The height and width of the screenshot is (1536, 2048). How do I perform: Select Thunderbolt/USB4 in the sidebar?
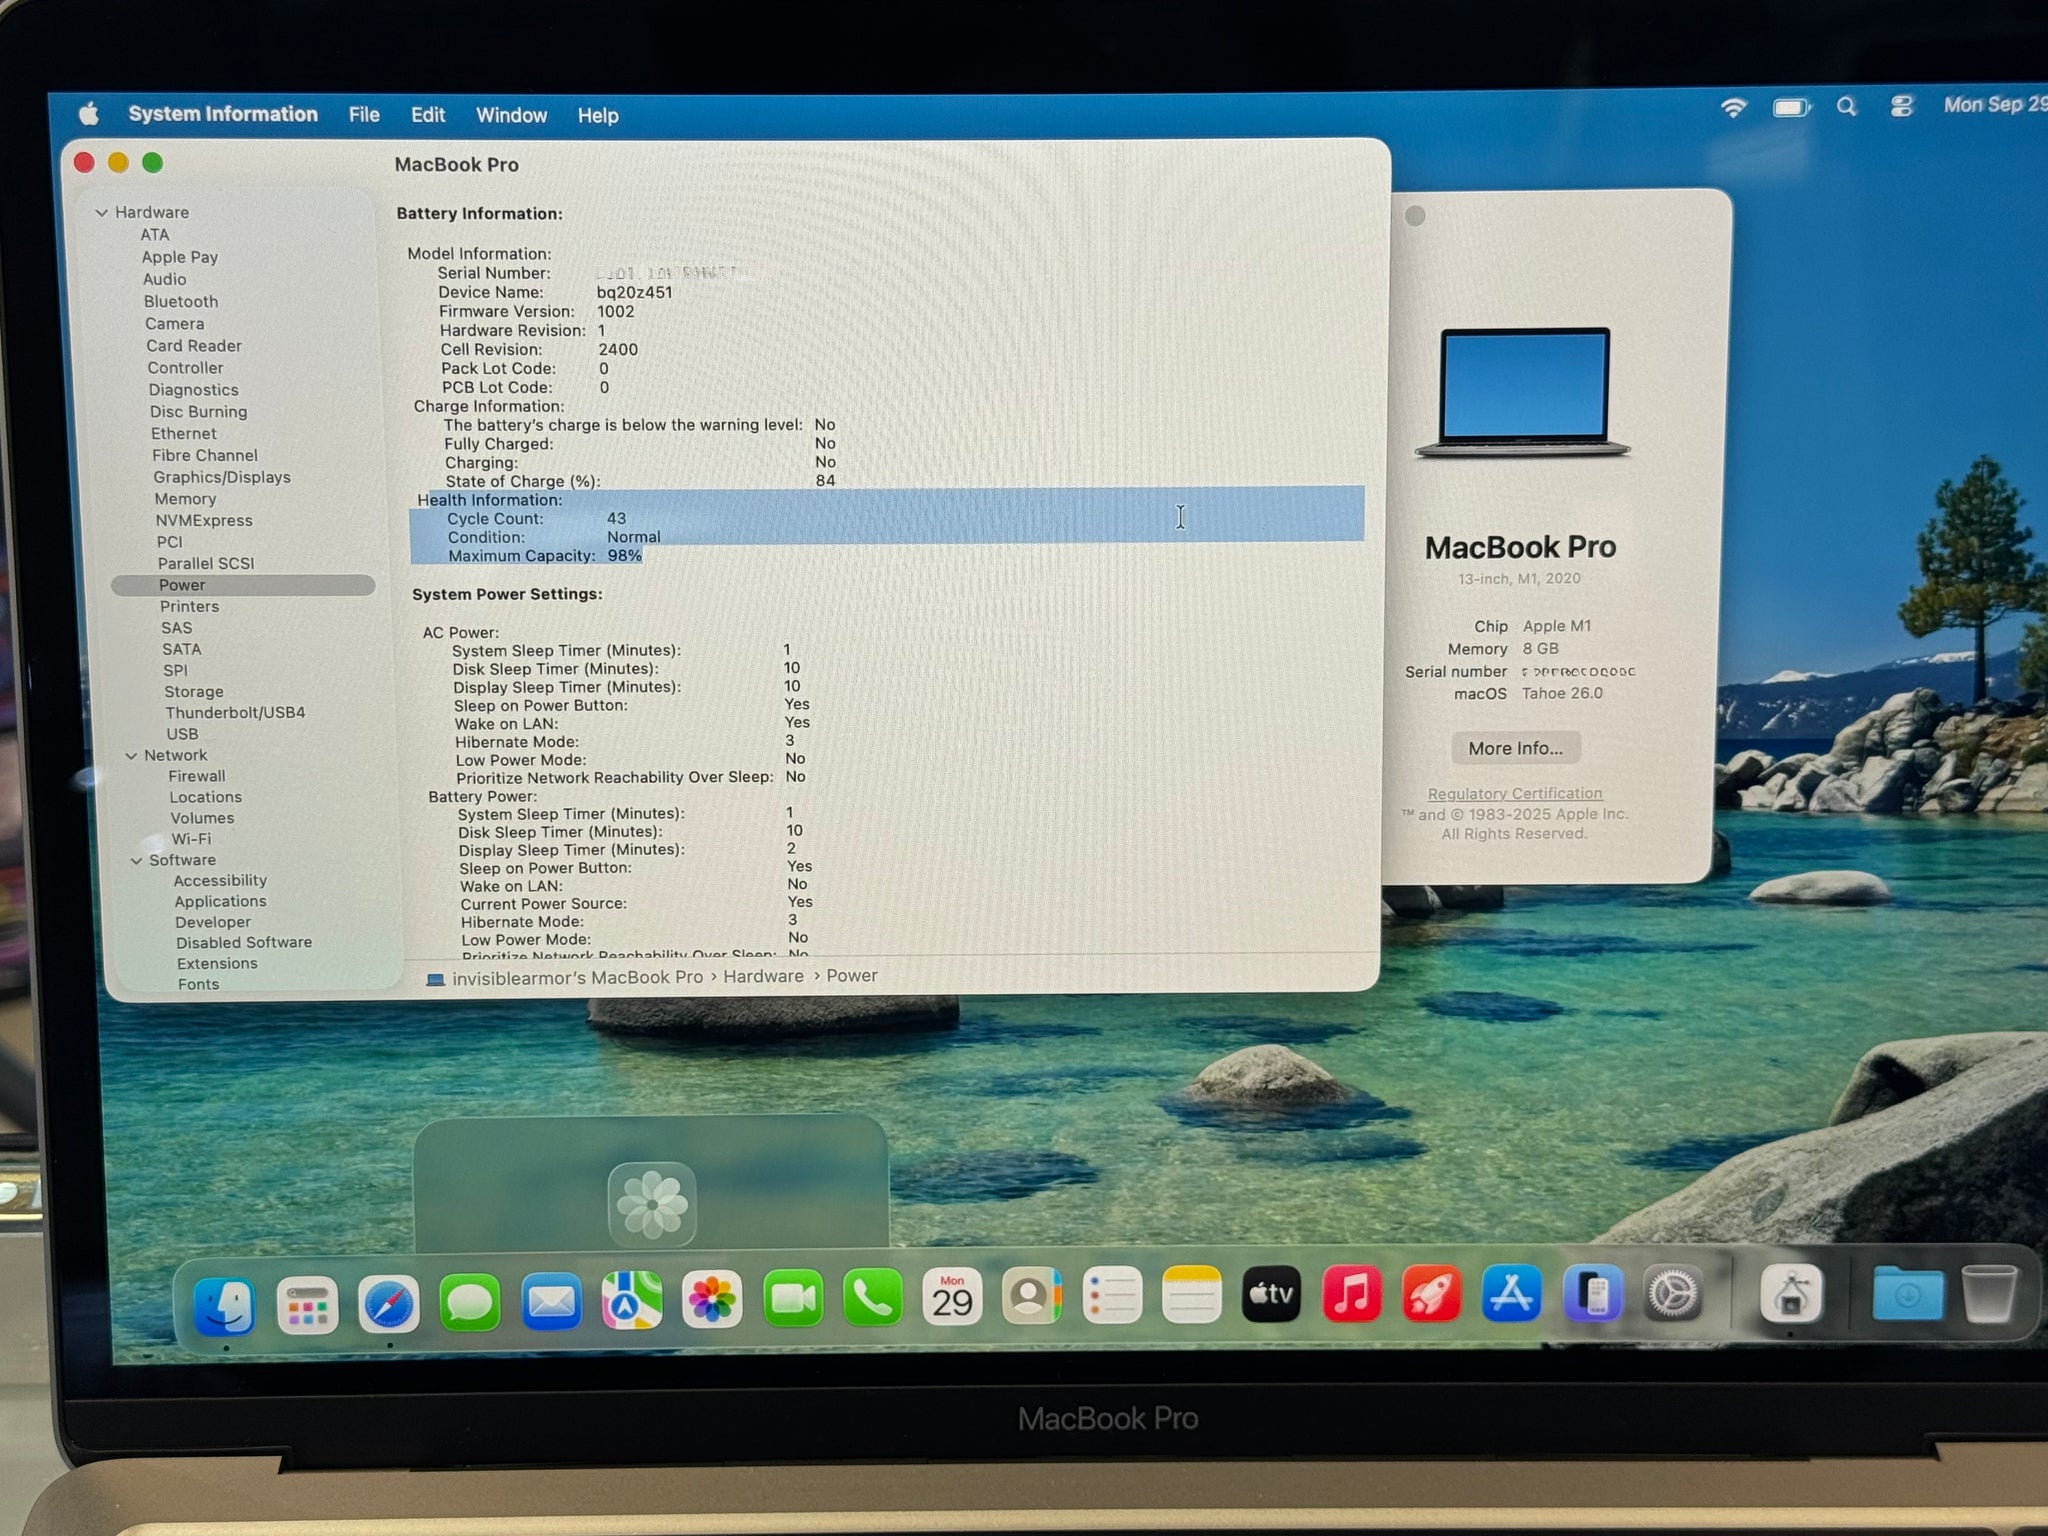[x=235, y=713]
